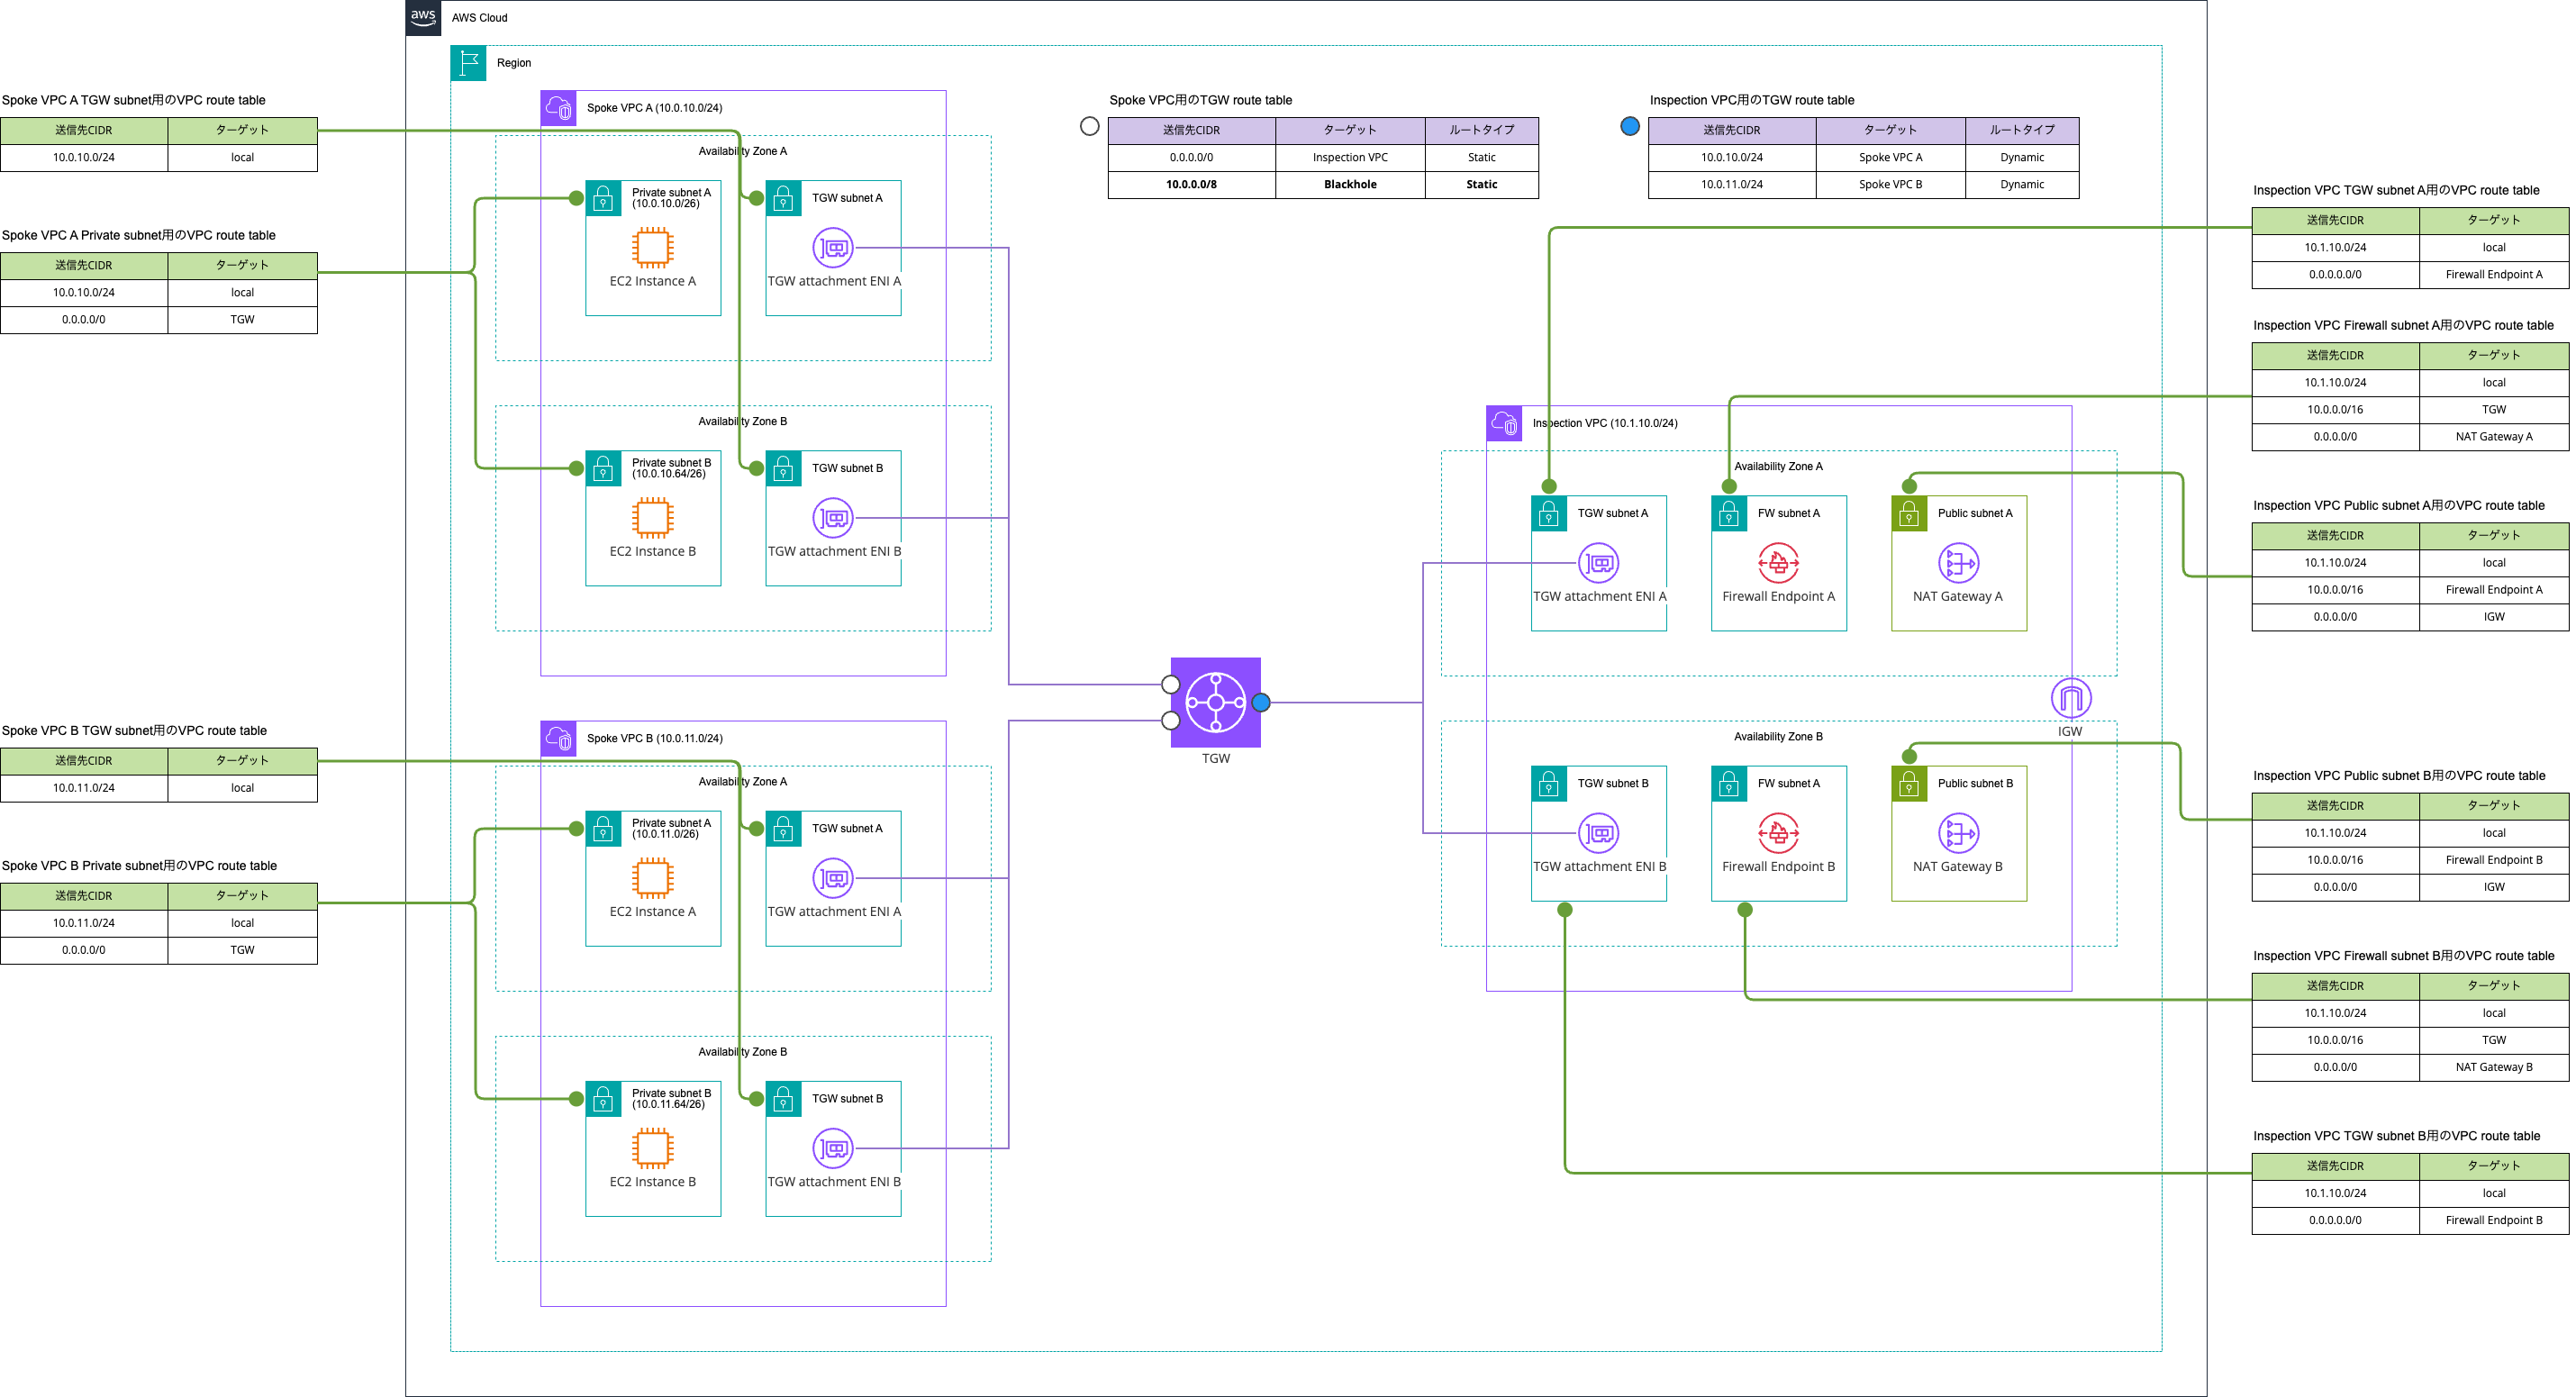This screenshot has height=1397, width=2576.
Task: Click Spoke VPC B zone B TGW attachment ENI
Action: tap(833, 1148)
